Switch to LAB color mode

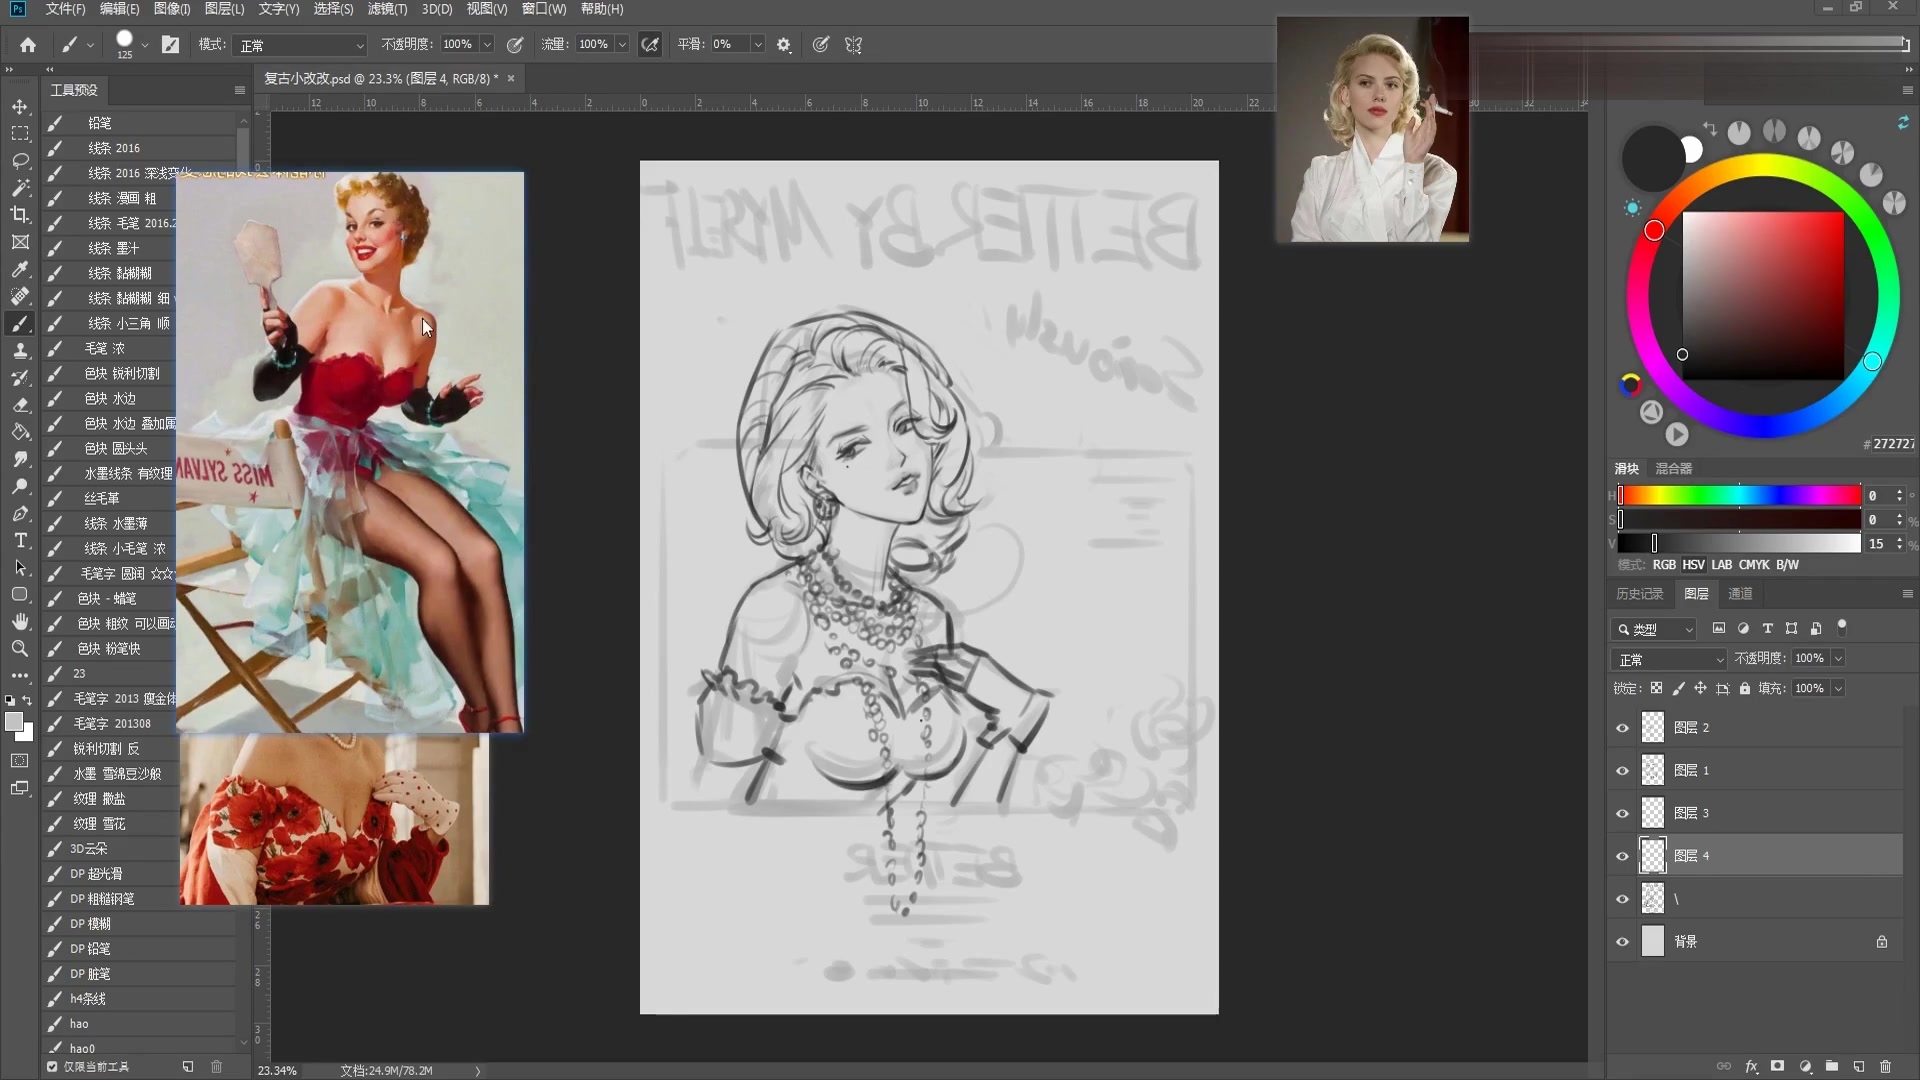[1721, 565]
